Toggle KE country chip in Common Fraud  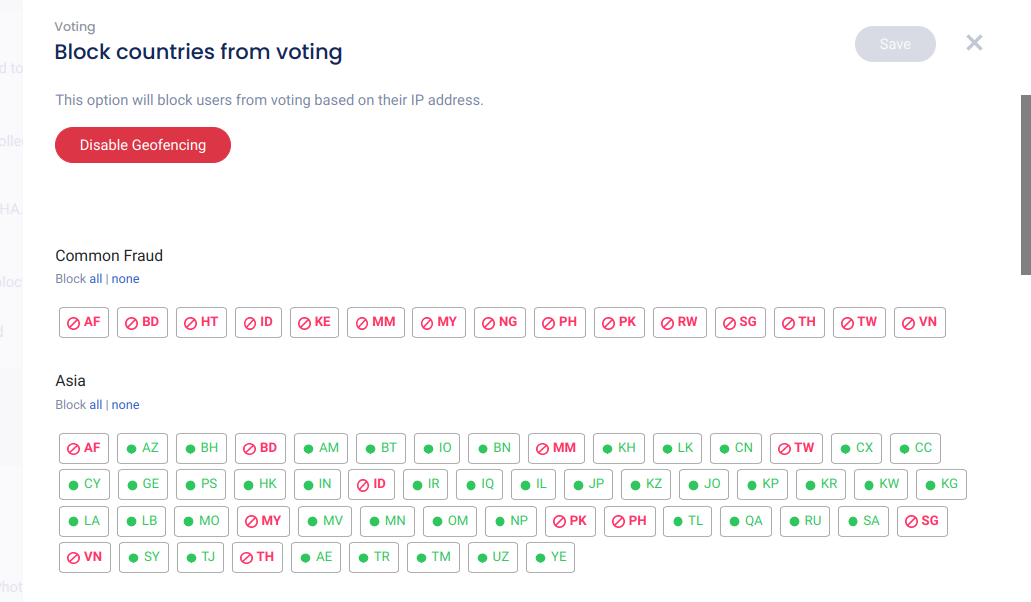(x=314, y=322)
